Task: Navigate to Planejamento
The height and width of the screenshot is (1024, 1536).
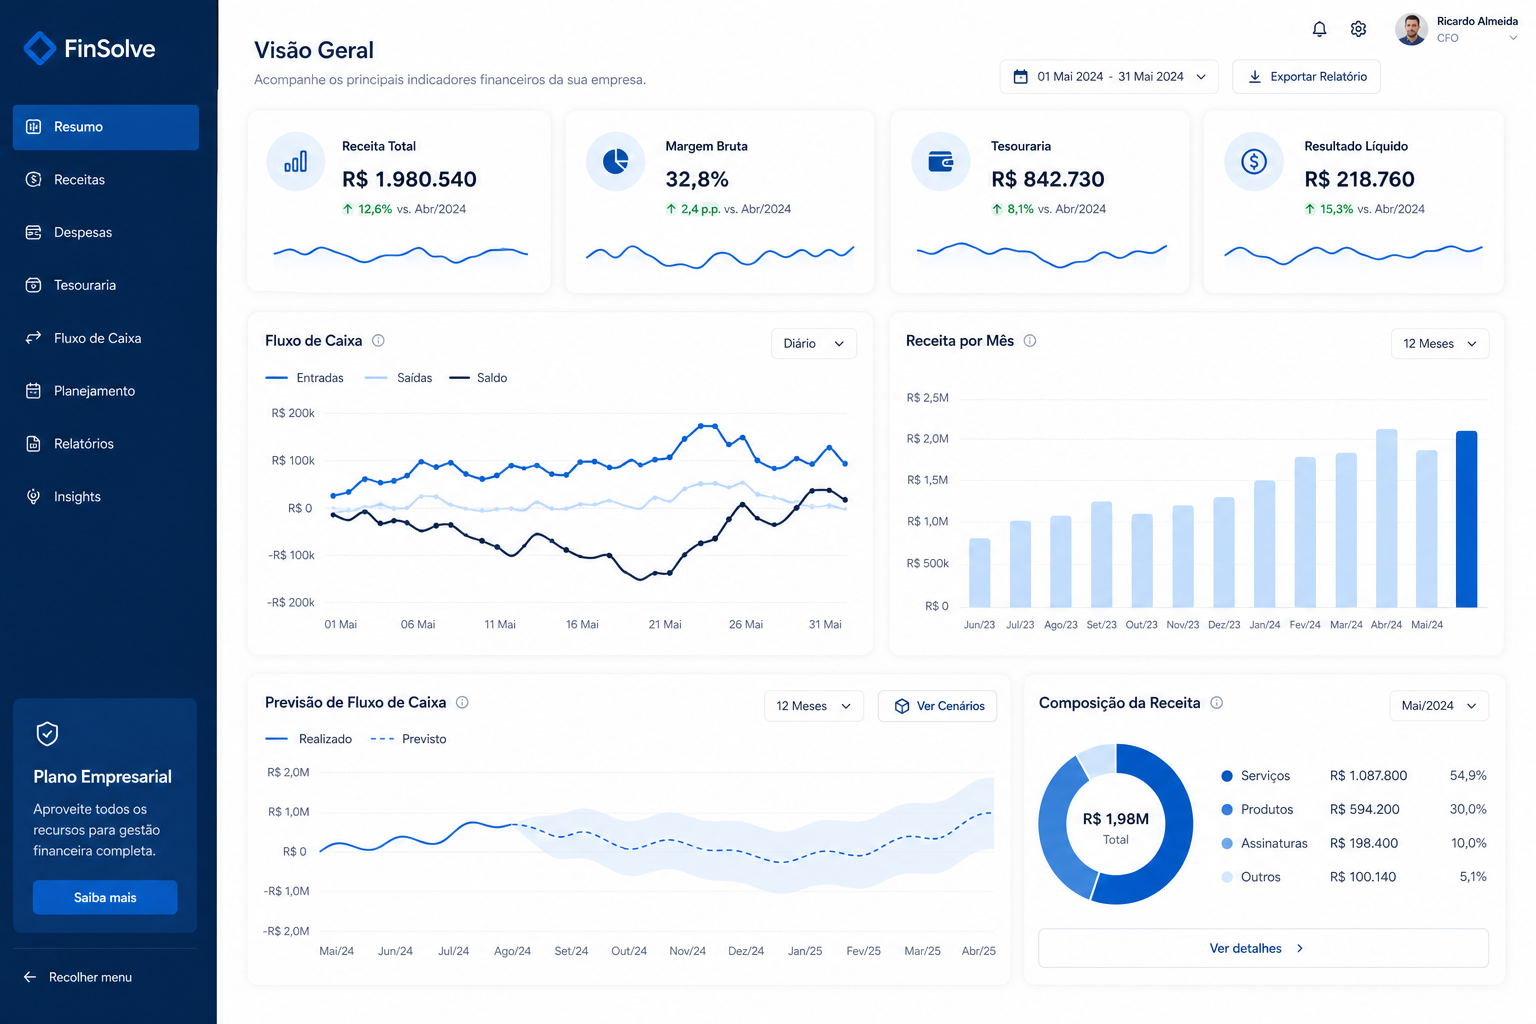Action: [106, 391]
